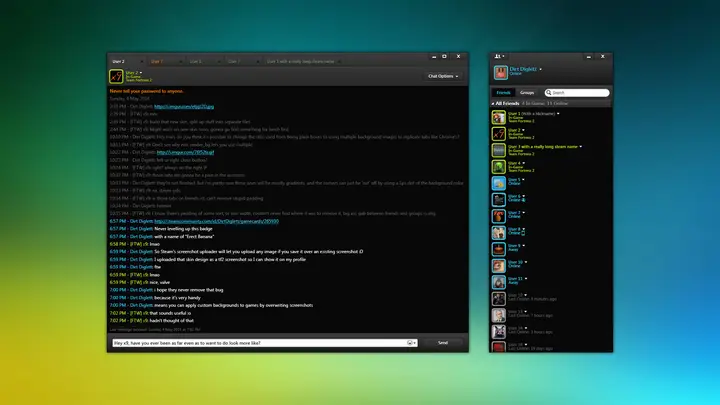This screenshot has height=405, width=720.
Task: Open the emoticon picker in the message box
Action: [x=411, y=343]
